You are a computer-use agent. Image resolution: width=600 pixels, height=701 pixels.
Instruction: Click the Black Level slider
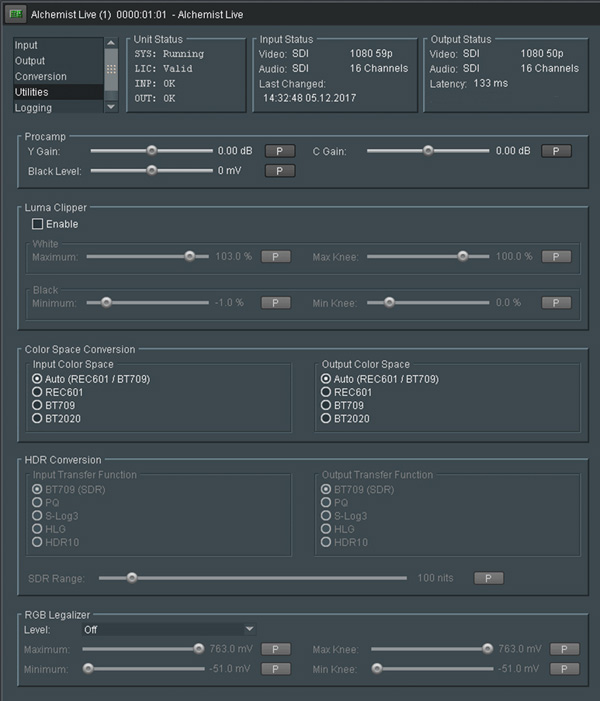(152, 170)
